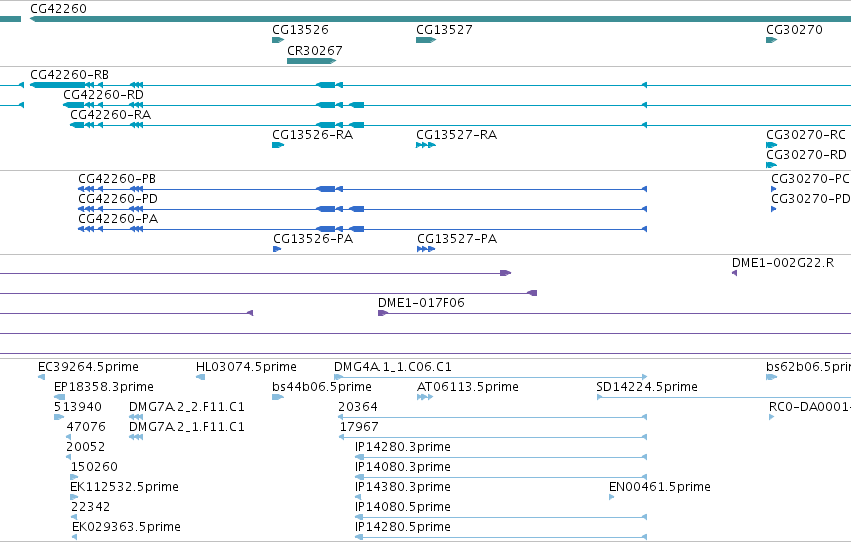Click protein CG13526-PA
851x542 pixels.
point(277,249)
